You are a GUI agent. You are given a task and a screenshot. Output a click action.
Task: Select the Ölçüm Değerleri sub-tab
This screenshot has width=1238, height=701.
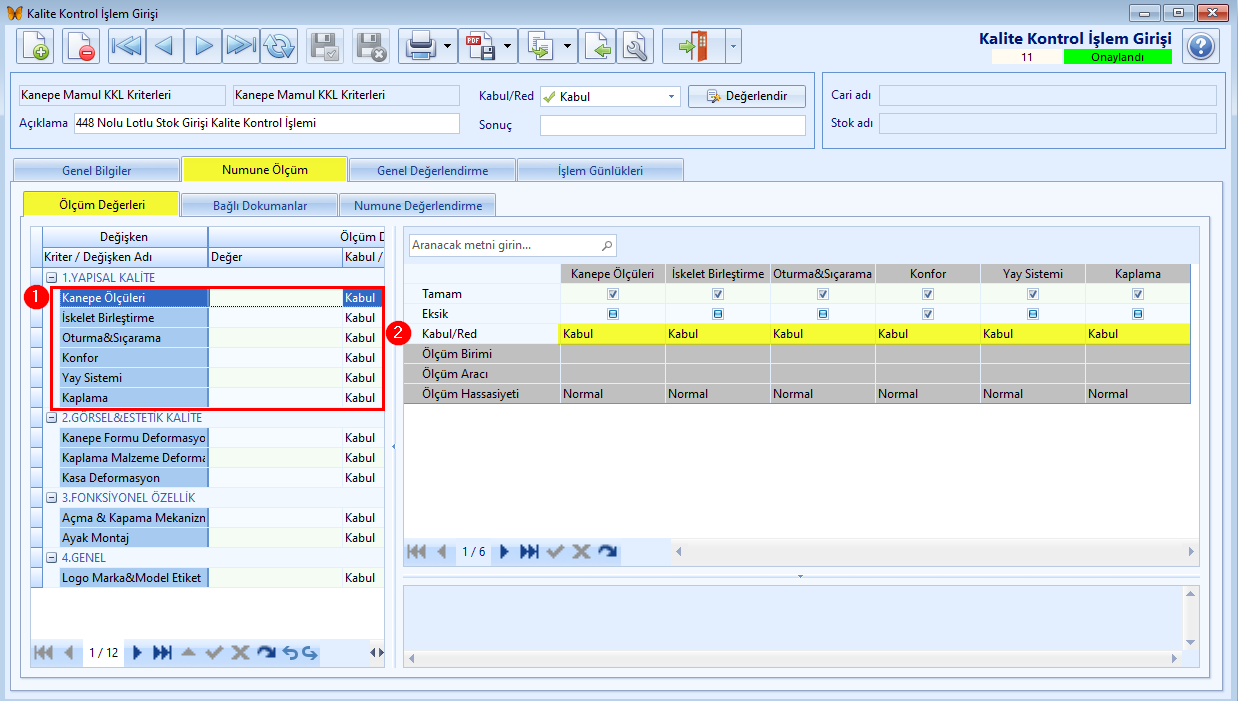coord(102,204)
